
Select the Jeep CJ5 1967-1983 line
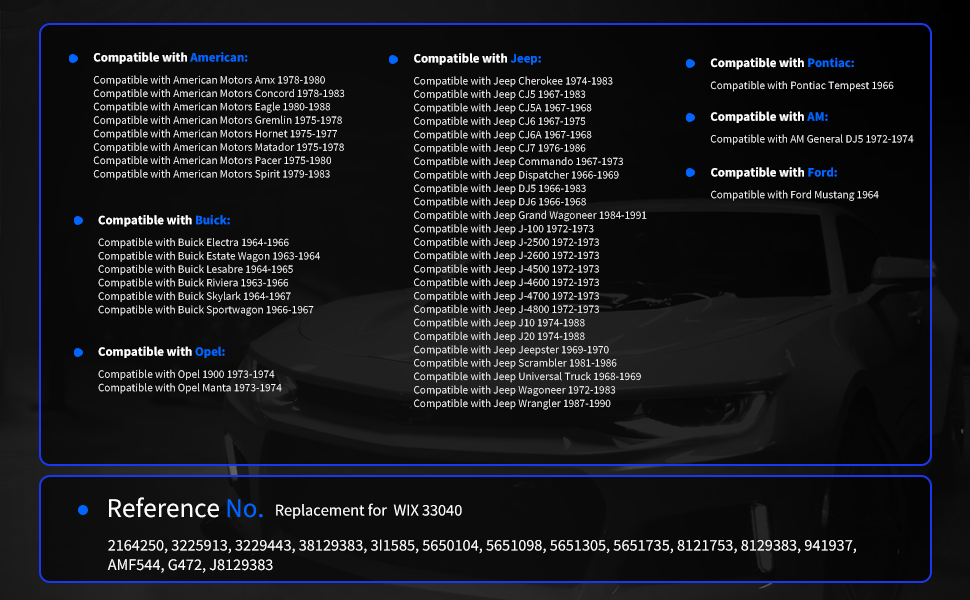(x=499, y=94)
